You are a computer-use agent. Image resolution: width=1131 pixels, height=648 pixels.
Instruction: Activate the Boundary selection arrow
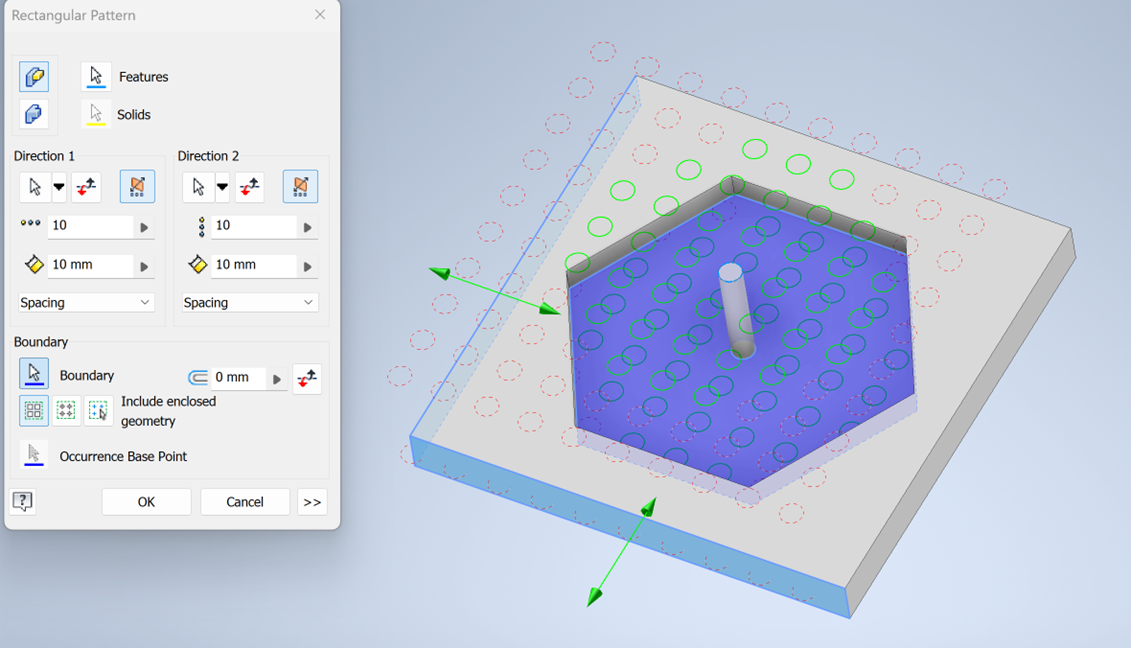[x=34, y=374]
